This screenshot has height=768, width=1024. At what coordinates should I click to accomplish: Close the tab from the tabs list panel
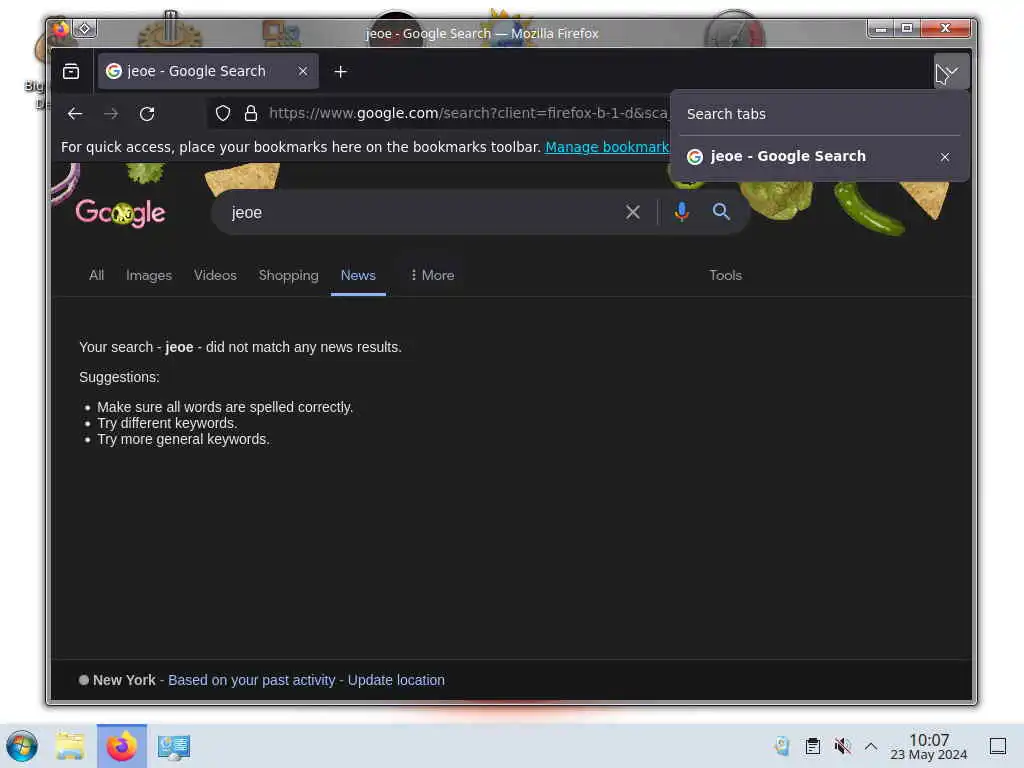(944, 157)
